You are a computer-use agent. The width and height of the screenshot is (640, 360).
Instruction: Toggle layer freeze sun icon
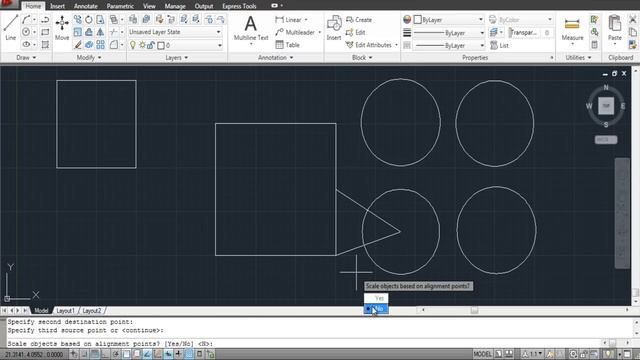[x=142, y=45]
